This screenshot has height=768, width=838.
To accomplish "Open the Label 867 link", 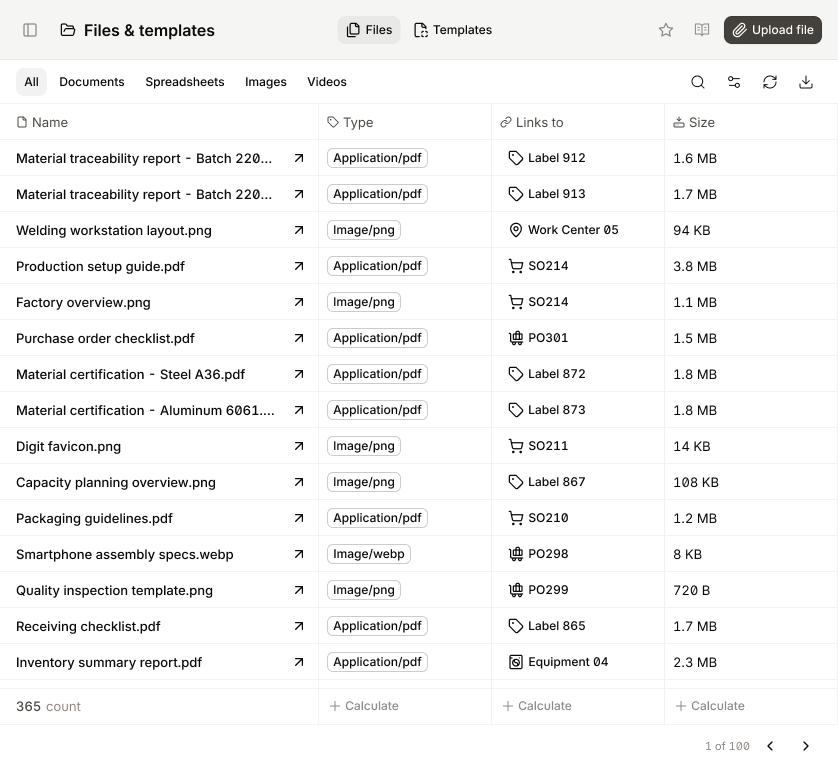I will 547,482.
